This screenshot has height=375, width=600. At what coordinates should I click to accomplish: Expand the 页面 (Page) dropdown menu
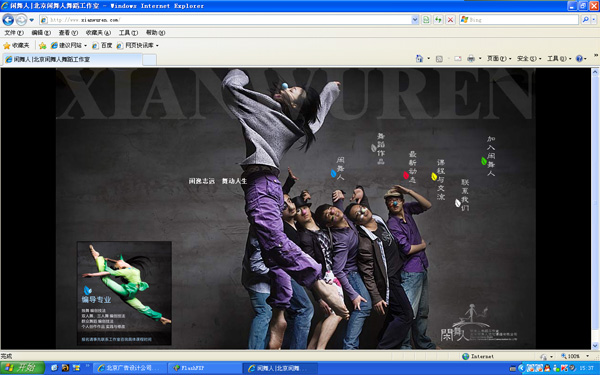499,59
